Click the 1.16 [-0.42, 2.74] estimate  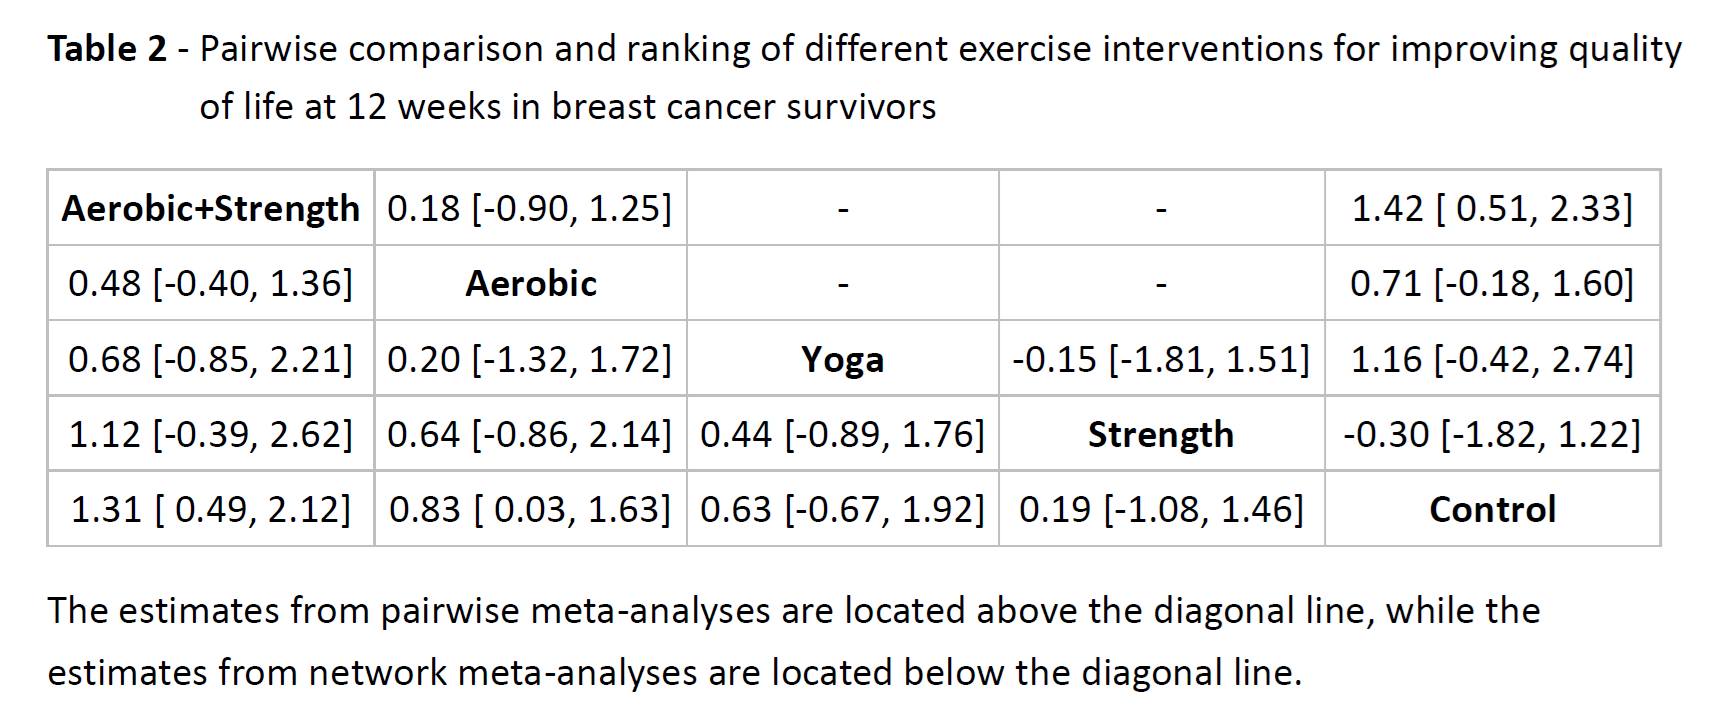pos(1492,359)
